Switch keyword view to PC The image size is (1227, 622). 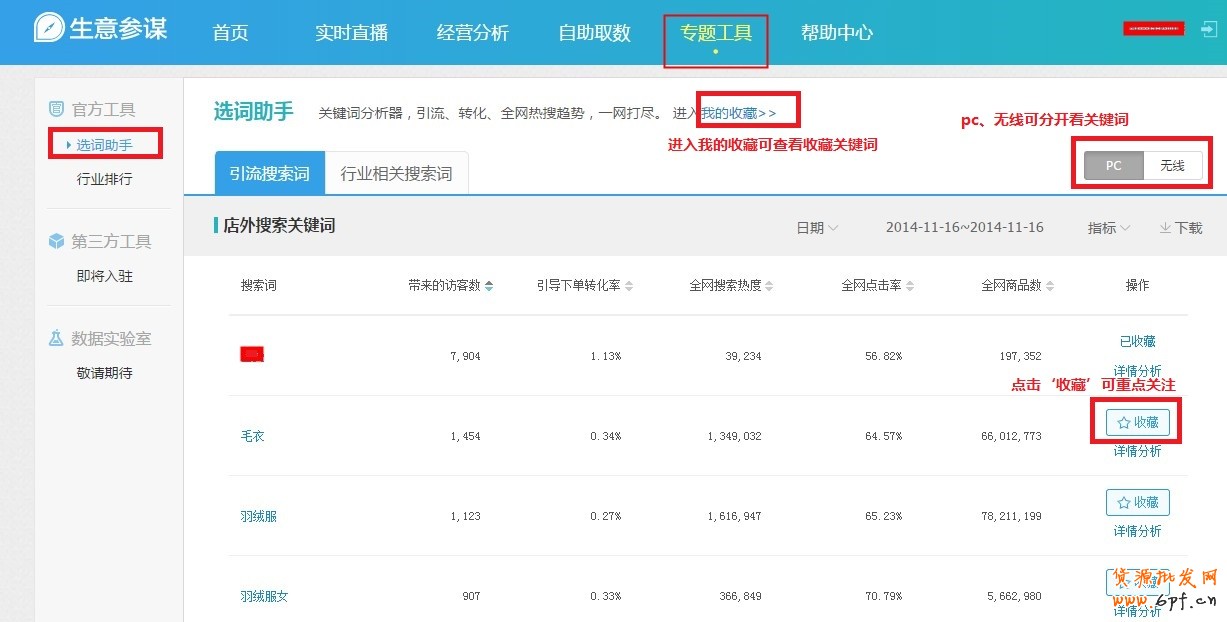point(1113,166)
